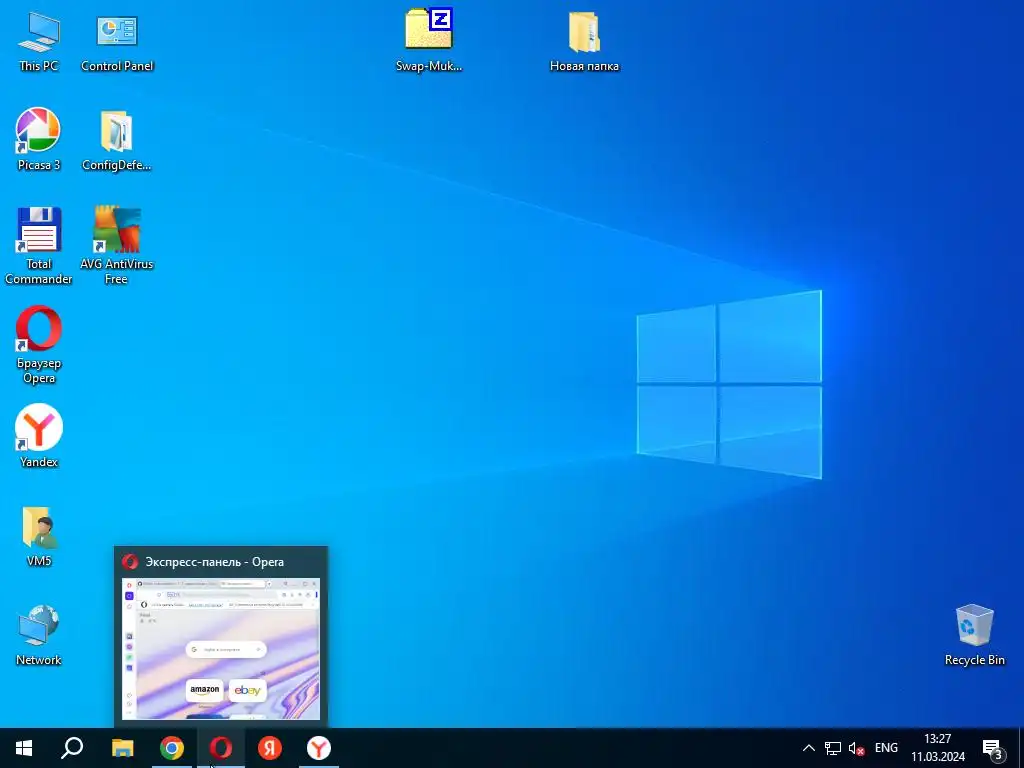Select the Recycle Bin icon
This screenshot has width=1024, height=768.
coord(974,635)
